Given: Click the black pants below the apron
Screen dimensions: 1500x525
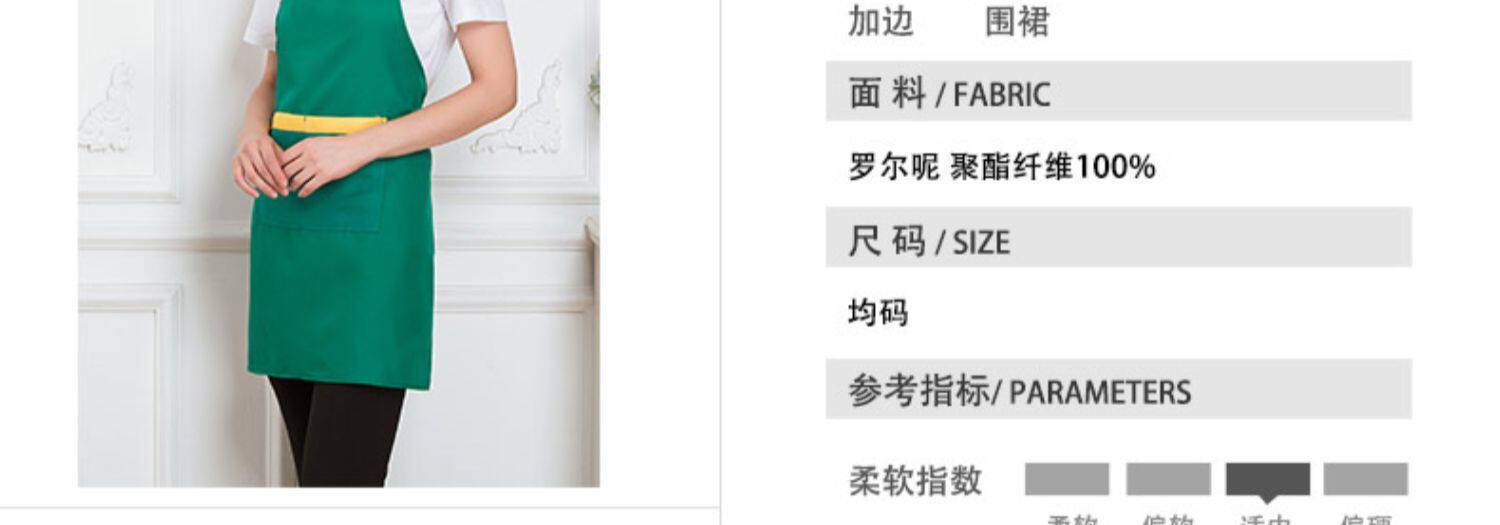Looking at the screenshot, I should point(337,432).
